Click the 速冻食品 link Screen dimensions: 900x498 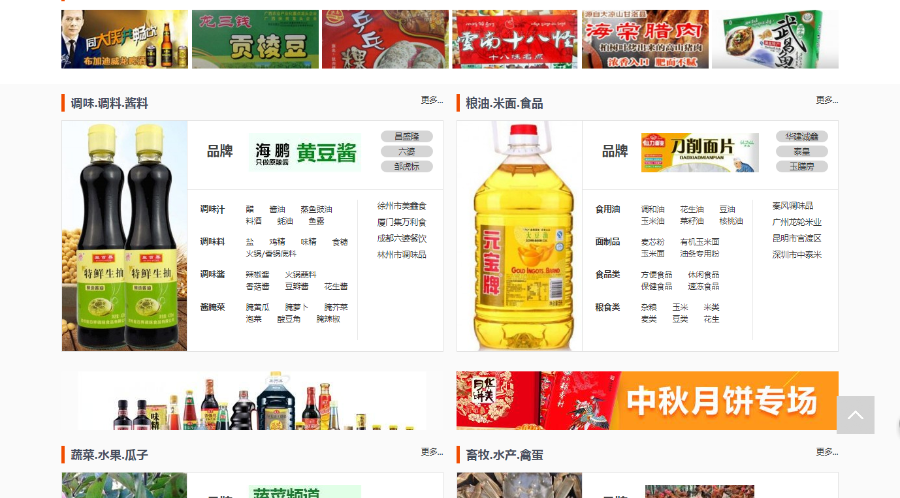click(x=703, y=286)
